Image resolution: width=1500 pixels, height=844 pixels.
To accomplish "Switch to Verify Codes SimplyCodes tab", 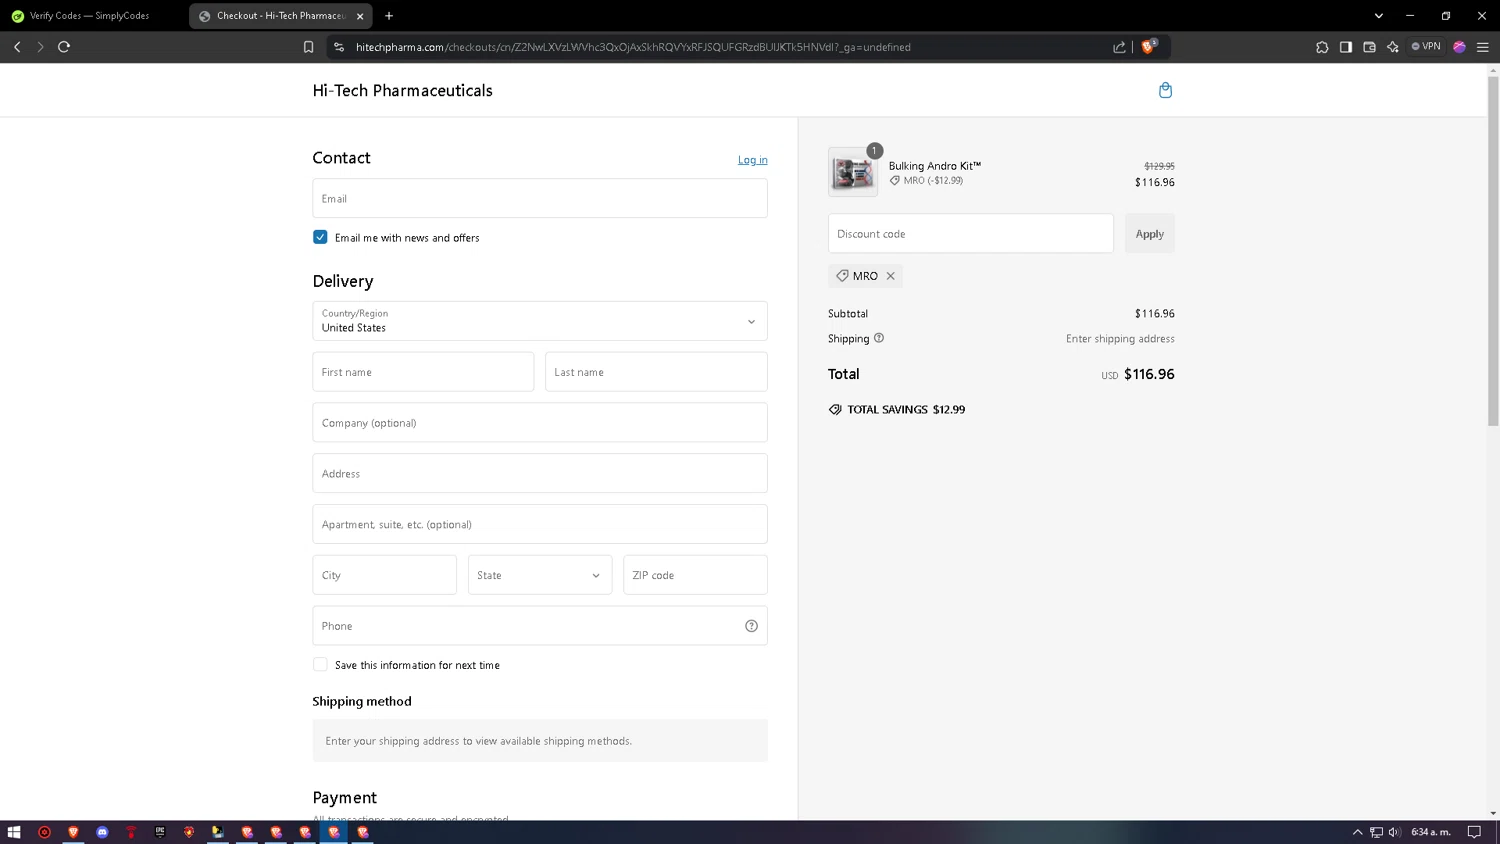I will (90, 16).
